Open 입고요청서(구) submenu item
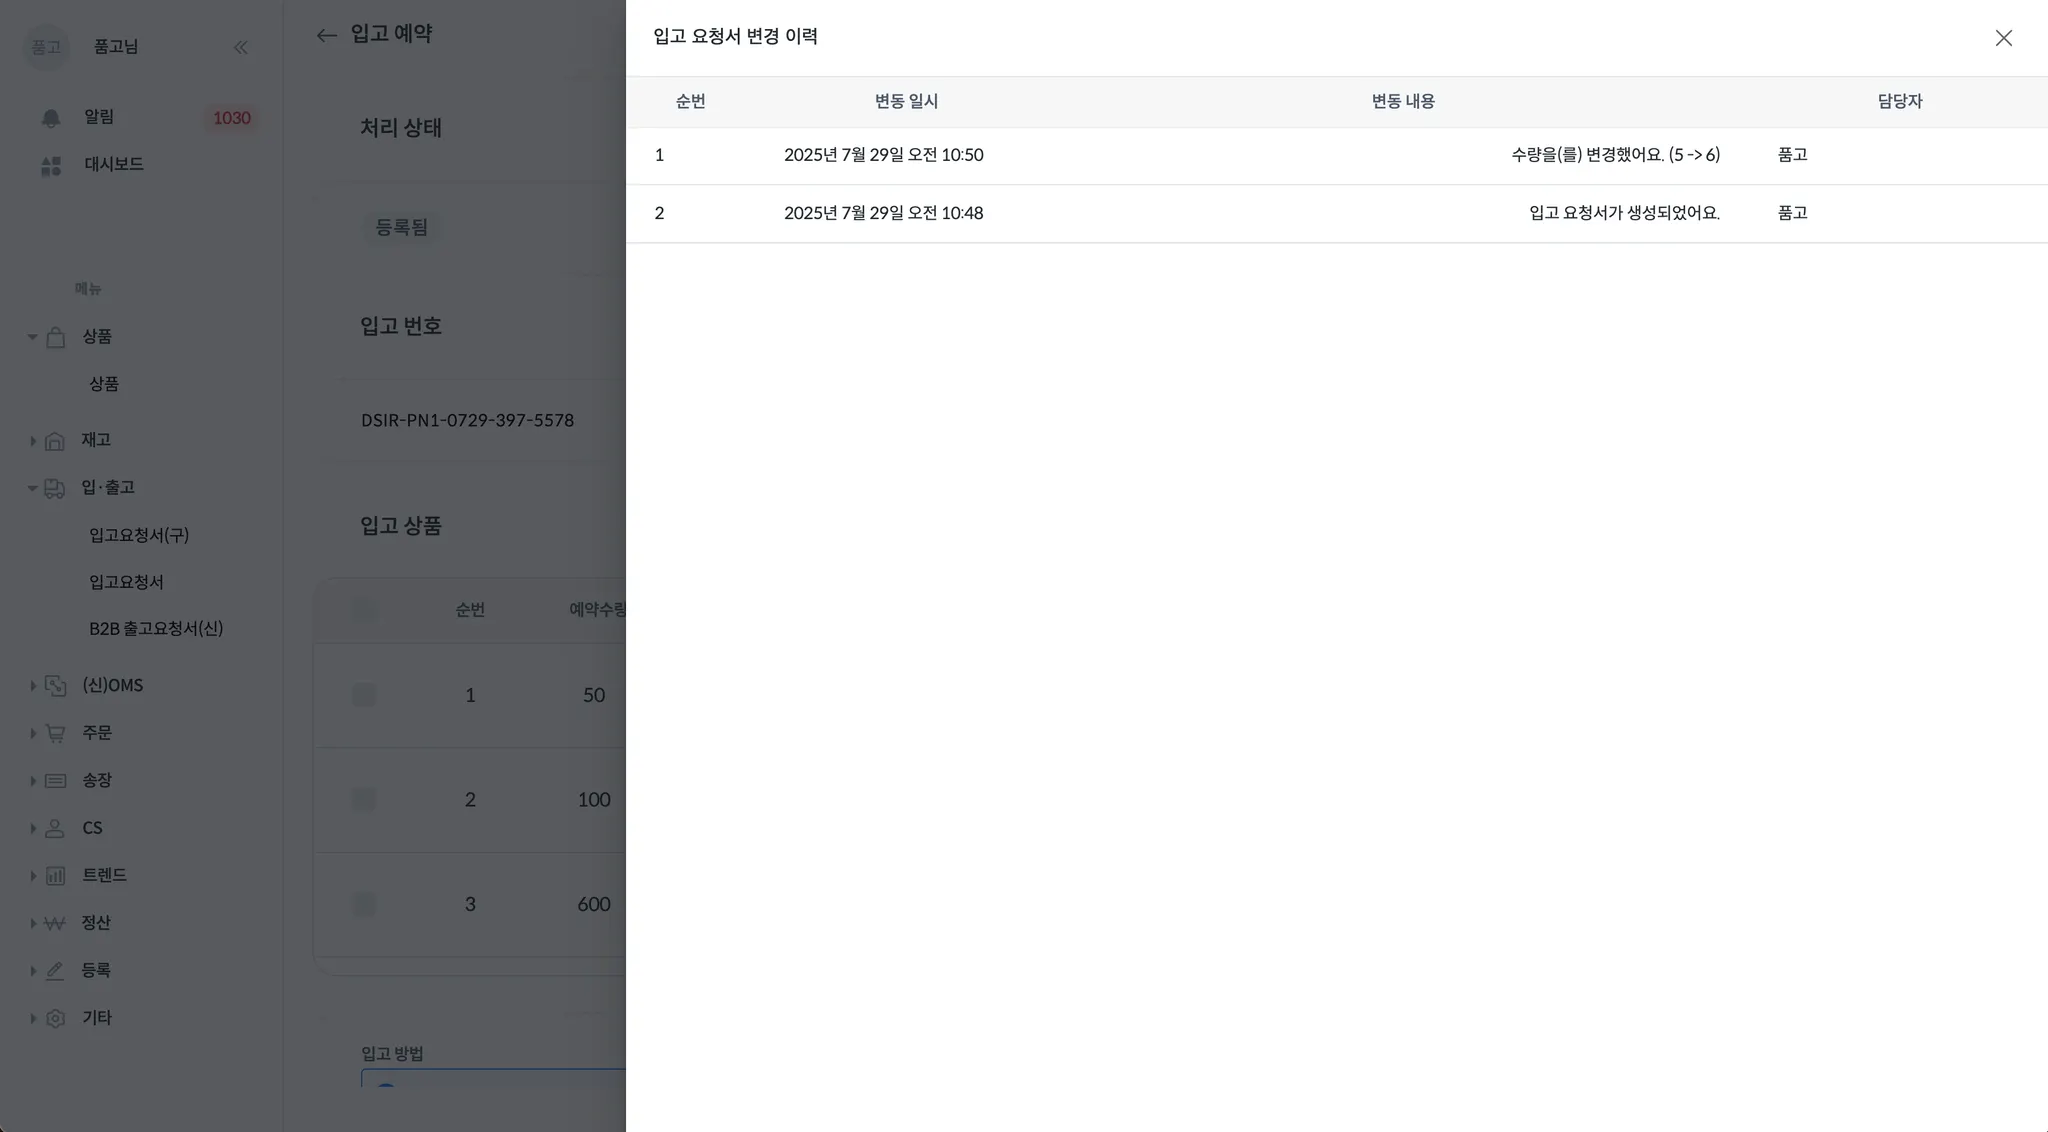The height and width of the screenshot is (1132, 2048). point(139,535)
